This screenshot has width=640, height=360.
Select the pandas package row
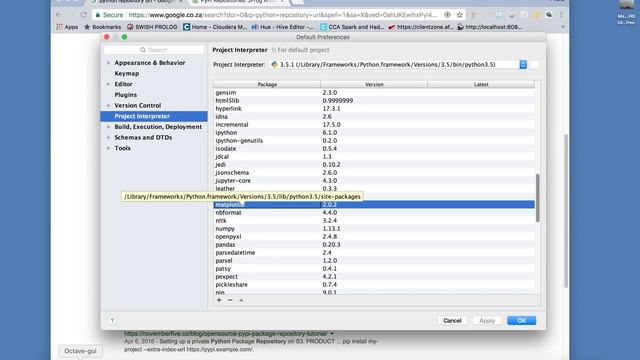(374, 244)
